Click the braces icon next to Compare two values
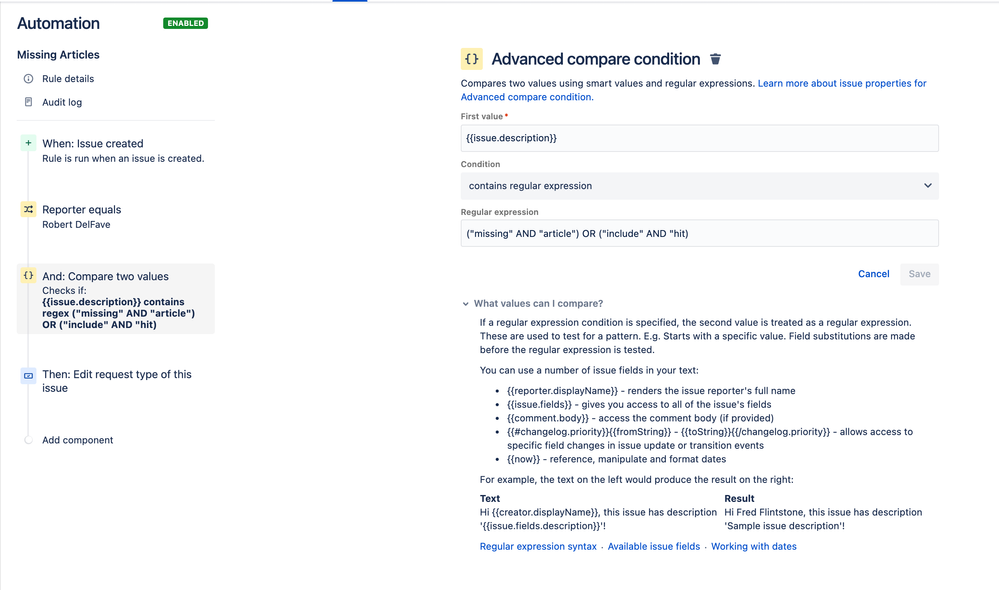 (x=28, y=276)
